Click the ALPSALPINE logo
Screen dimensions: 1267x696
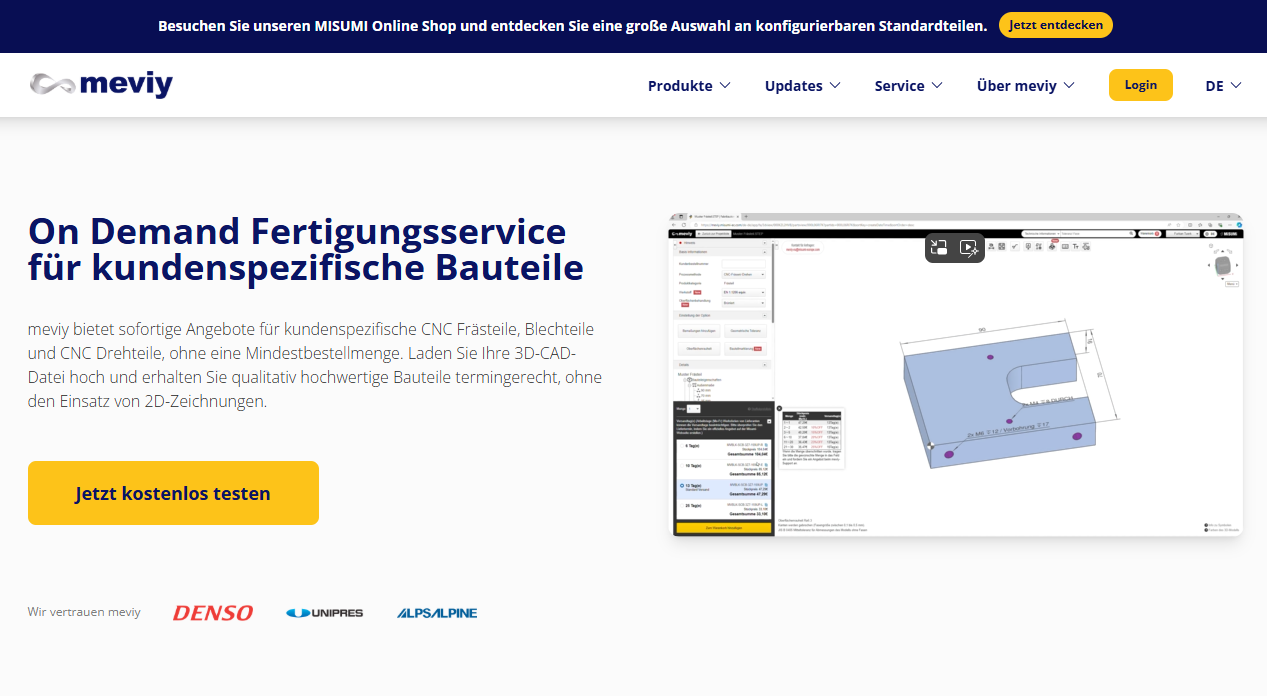click(x=437, y=612)
